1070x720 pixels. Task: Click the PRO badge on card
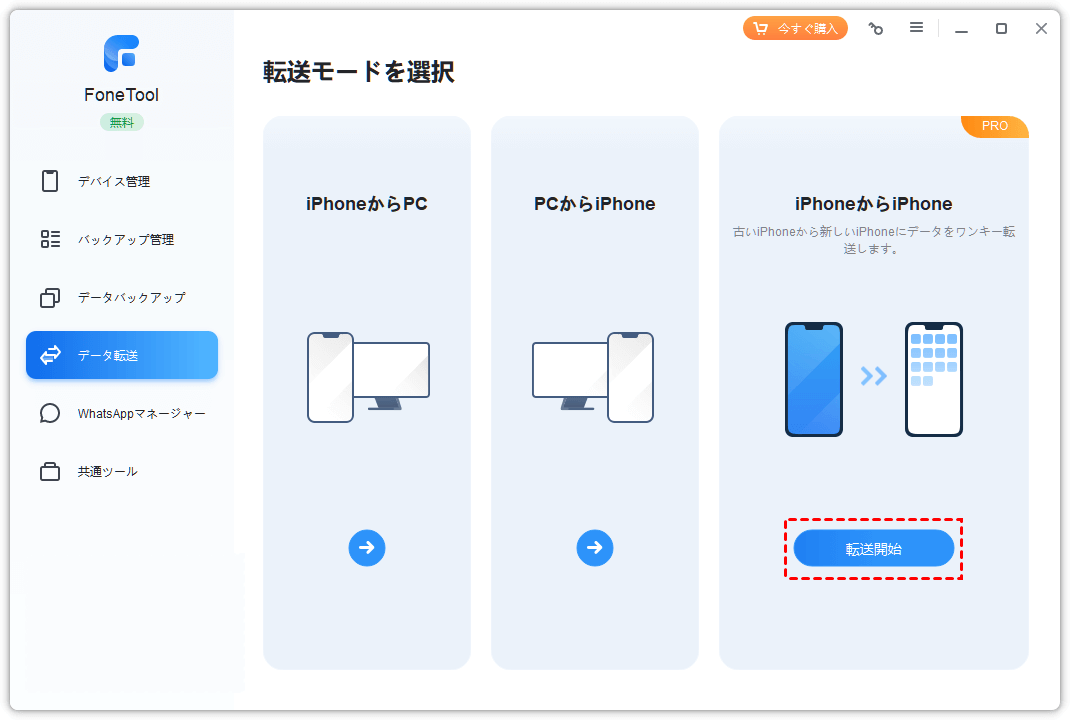[995, 126]
